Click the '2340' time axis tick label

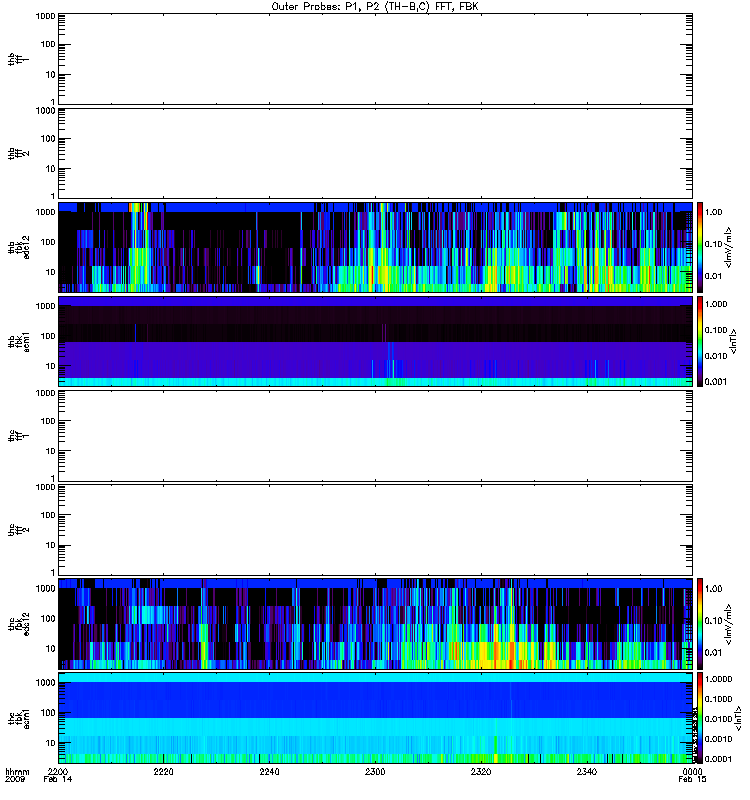click(x=587, y=772)
